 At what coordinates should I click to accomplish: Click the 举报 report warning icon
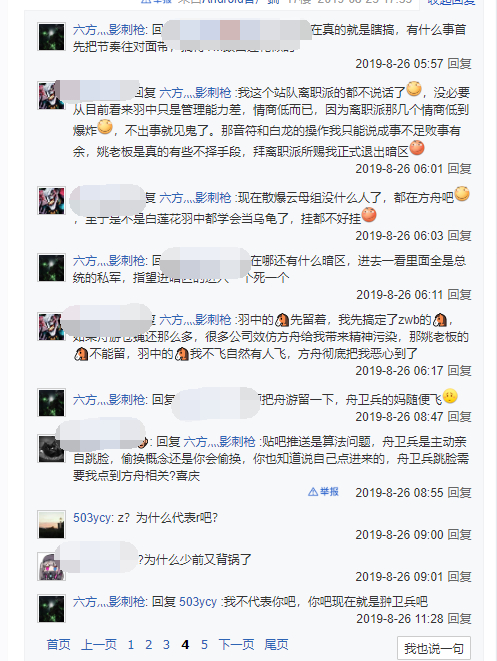[313, 492]
